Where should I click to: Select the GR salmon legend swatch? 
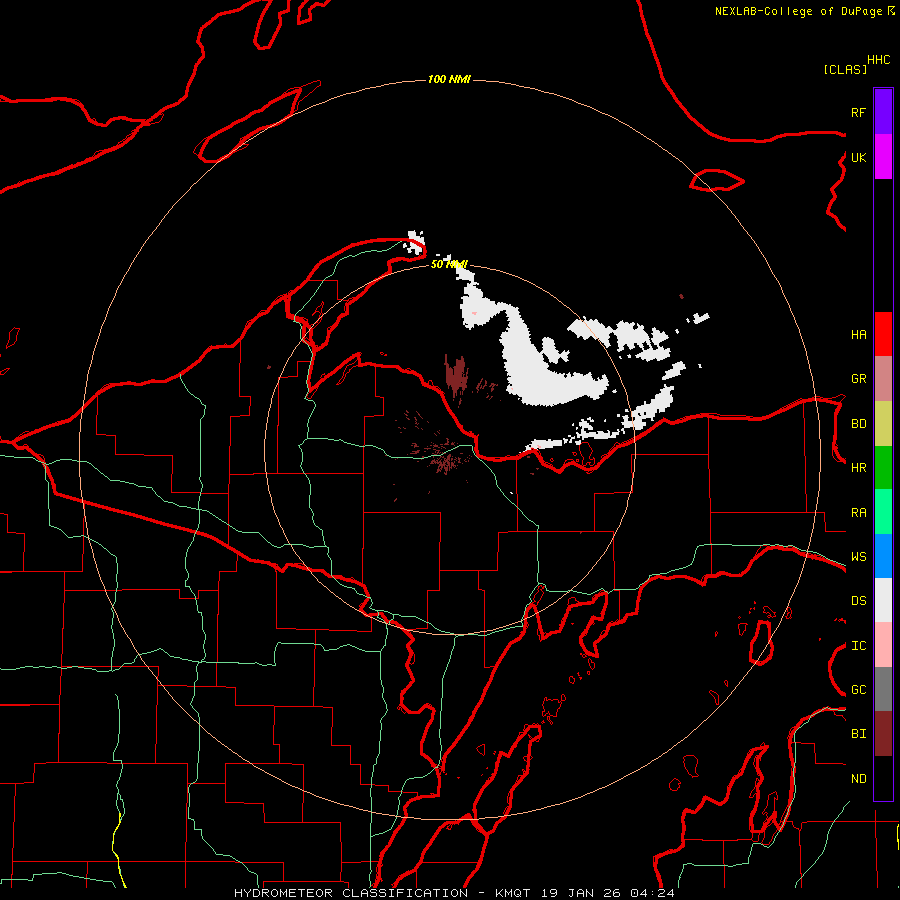[x=883, y=379]
